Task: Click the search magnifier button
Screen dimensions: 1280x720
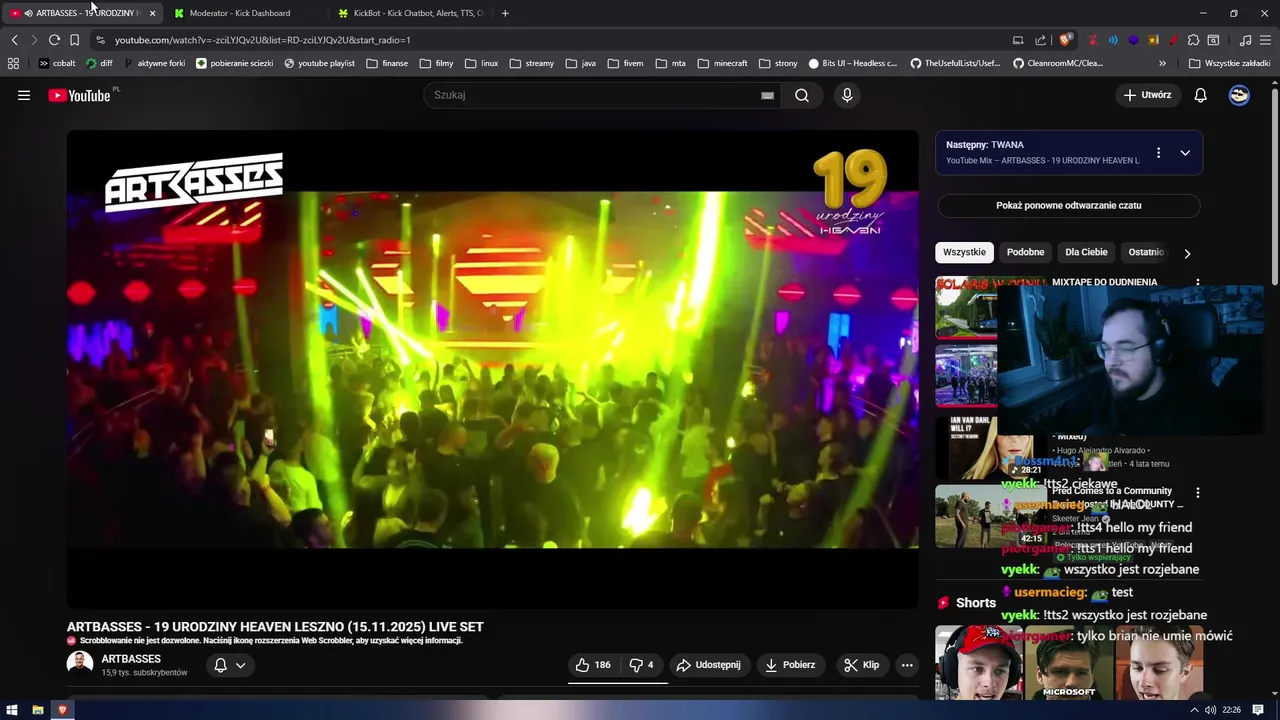Action: 802,95
